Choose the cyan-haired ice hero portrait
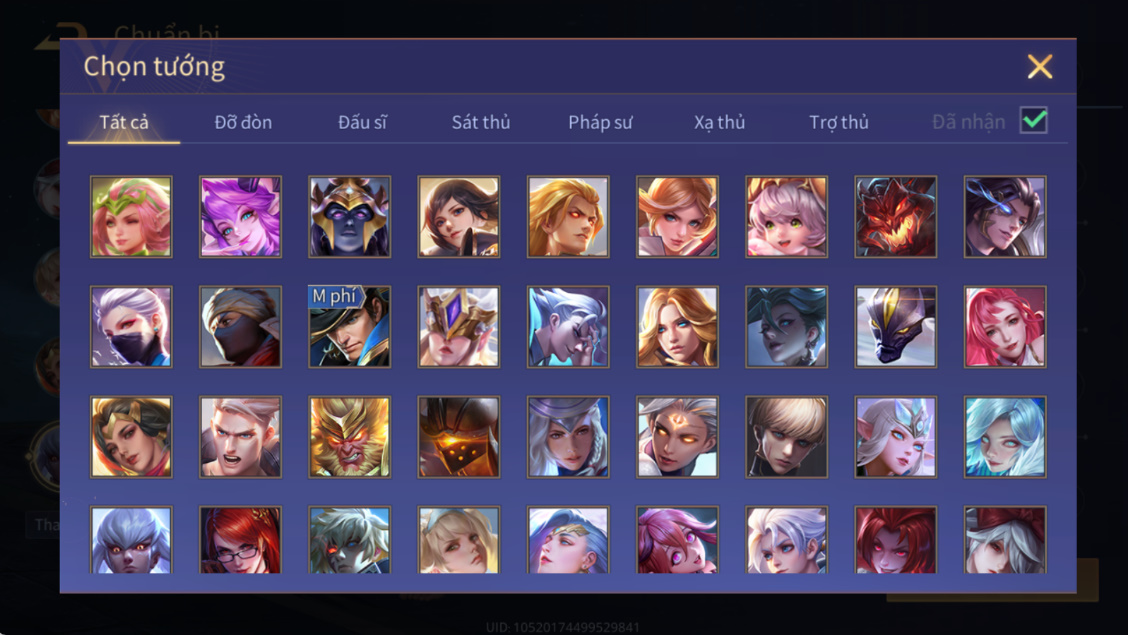The height and width of the screenshot is (635, 1128). [1005, 437]
